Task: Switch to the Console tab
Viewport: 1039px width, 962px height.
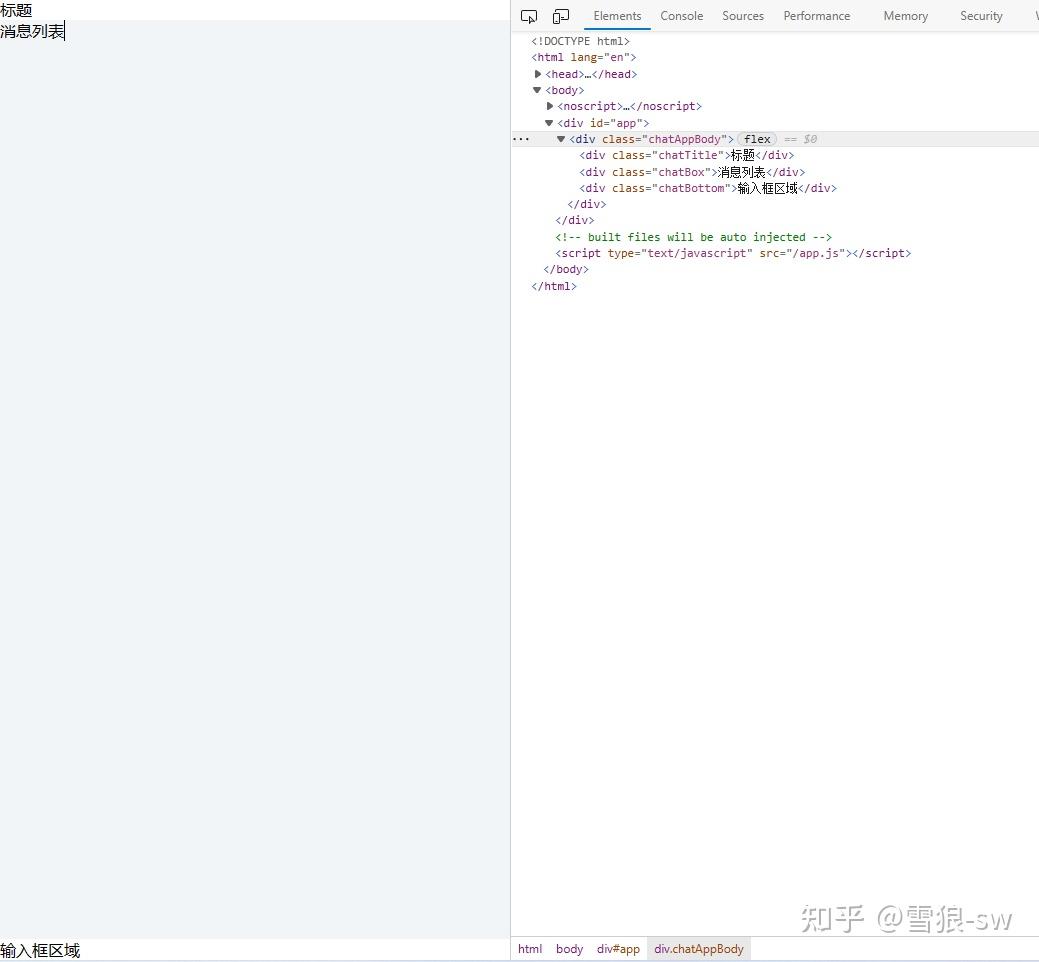Action: click(681, 15)
